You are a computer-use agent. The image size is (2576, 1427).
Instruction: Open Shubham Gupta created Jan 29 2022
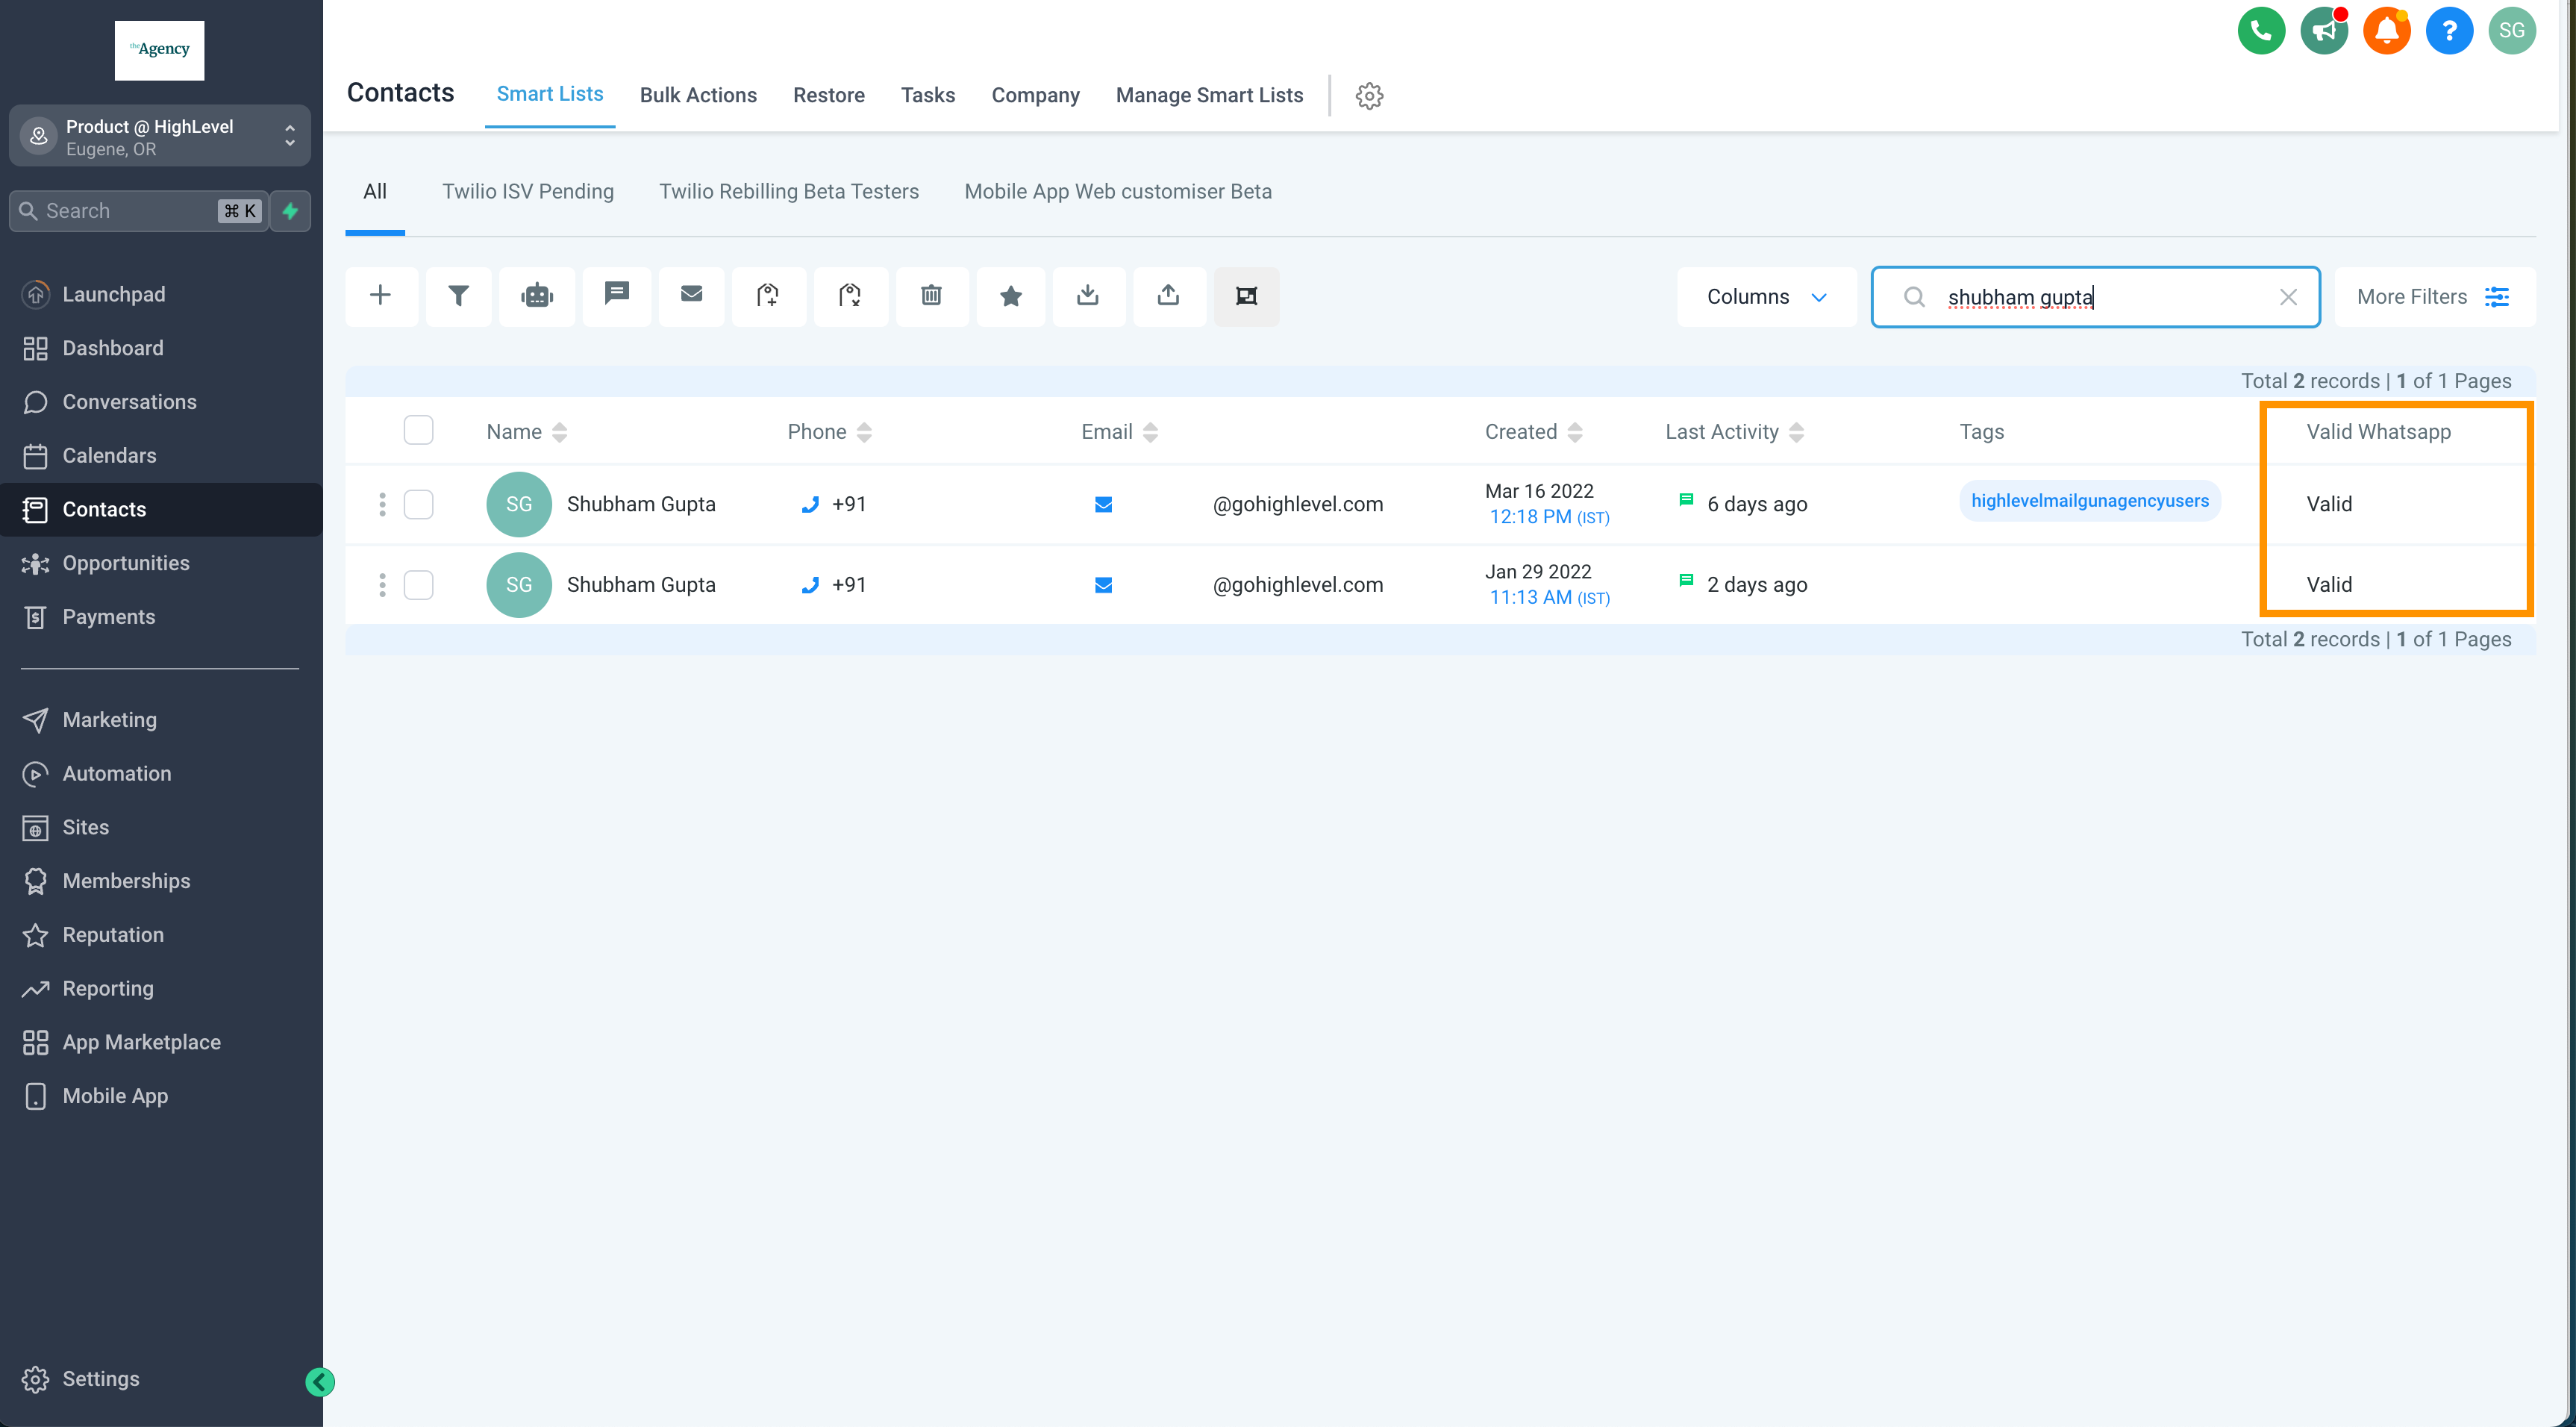(x=641, y=585)
